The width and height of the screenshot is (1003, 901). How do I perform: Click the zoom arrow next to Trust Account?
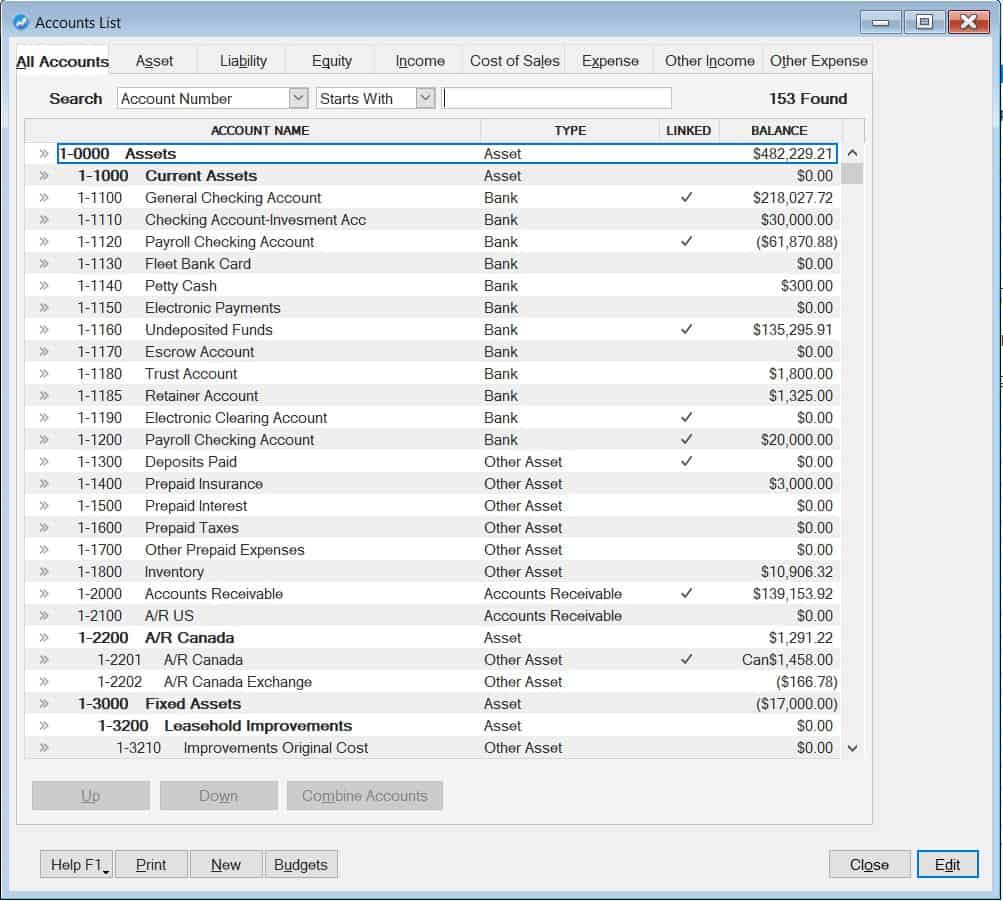[43, 373]
